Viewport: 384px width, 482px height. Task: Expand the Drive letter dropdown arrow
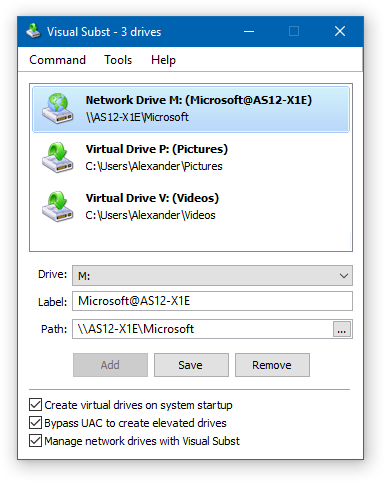tap(344, 276)
